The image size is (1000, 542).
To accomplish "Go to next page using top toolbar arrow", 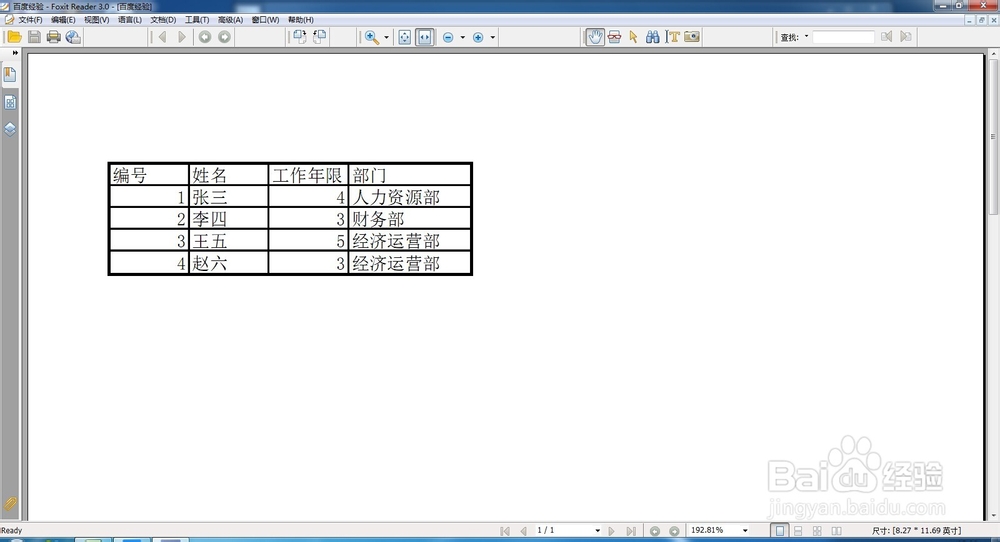I will (182, 37).
